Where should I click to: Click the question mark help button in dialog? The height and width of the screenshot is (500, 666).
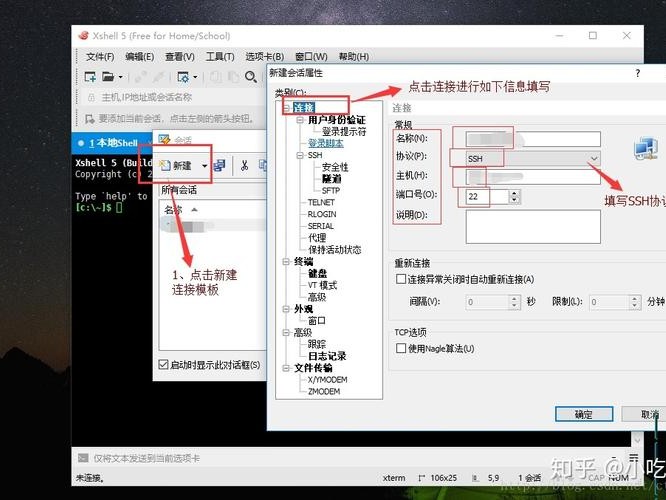coord(638,73)
